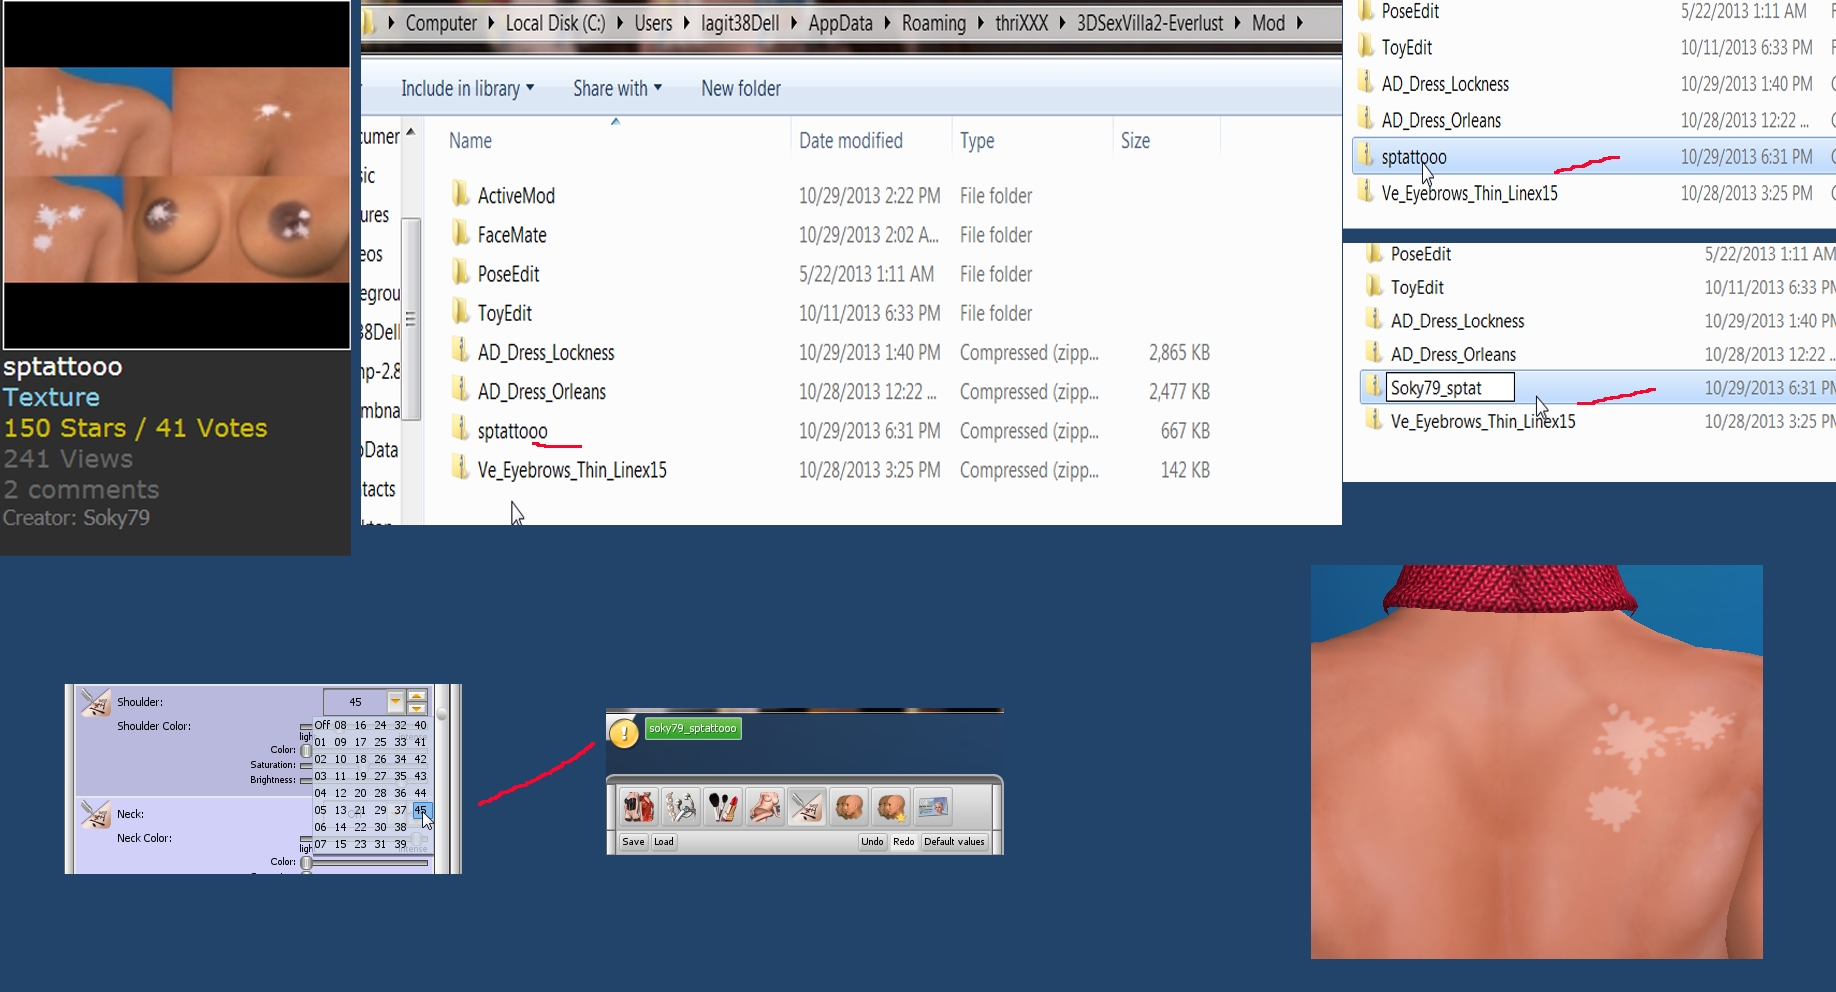
Task: Click Computer in the address breadcrumb
Action: (x=441, y=23)
